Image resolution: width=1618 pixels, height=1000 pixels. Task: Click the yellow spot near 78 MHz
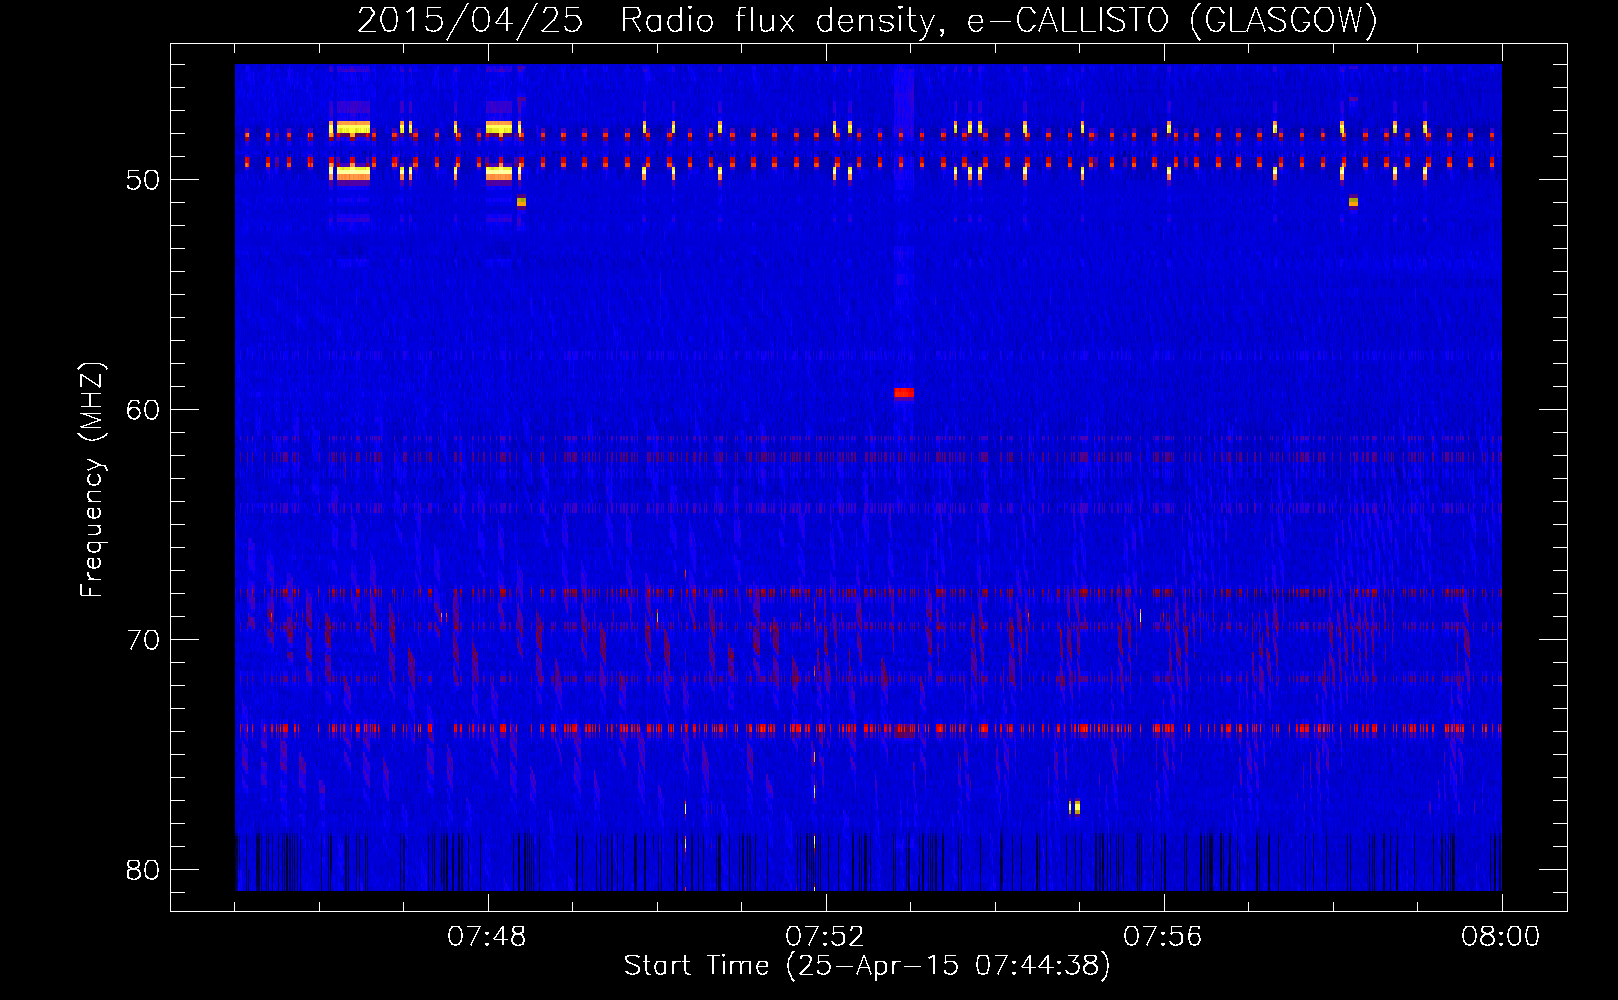tap(1075, 807)
